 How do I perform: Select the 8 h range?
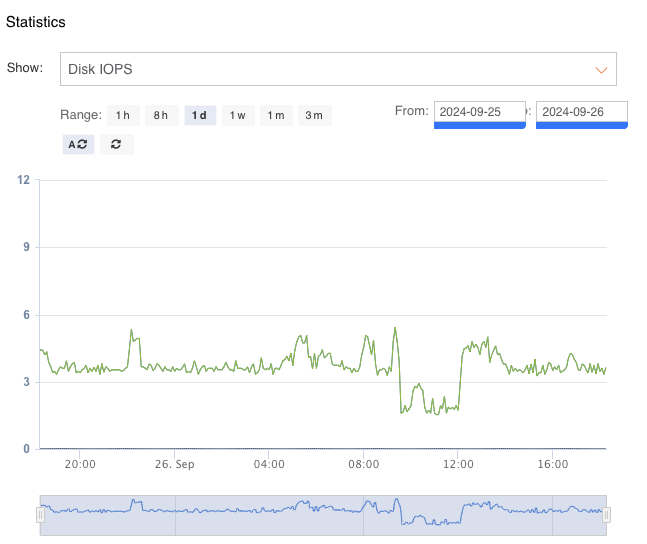pos(161,115)
